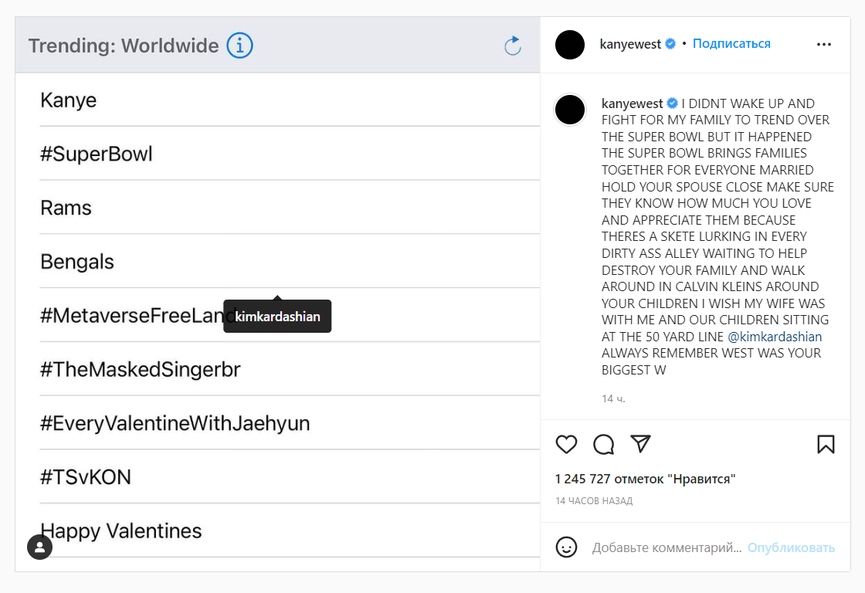Image resolution: width=865 pixels, height=593 pixels.
Task: Save post with bookmark icon
Action: (825, 444)
